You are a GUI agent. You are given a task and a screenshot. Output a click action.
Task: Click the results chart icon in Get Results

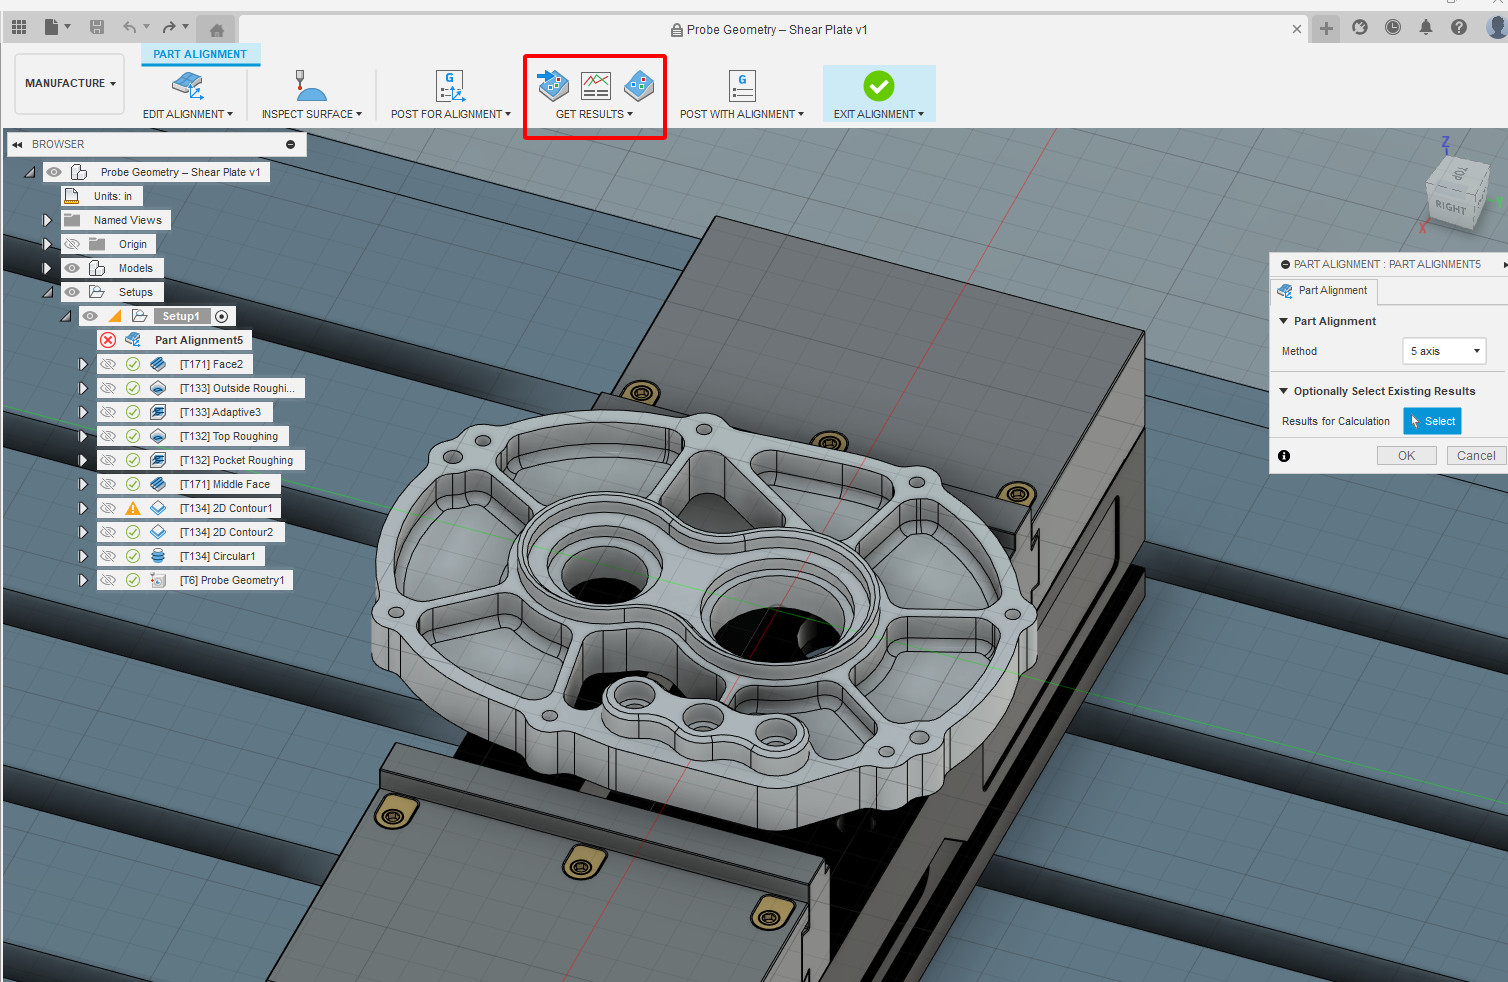pos(596,86)
